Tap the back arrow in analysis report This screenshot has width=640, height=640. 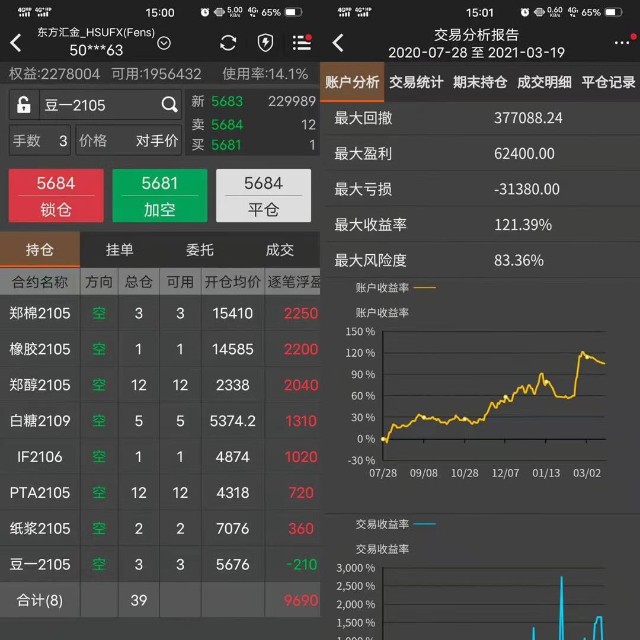click(x=338, y=42)
